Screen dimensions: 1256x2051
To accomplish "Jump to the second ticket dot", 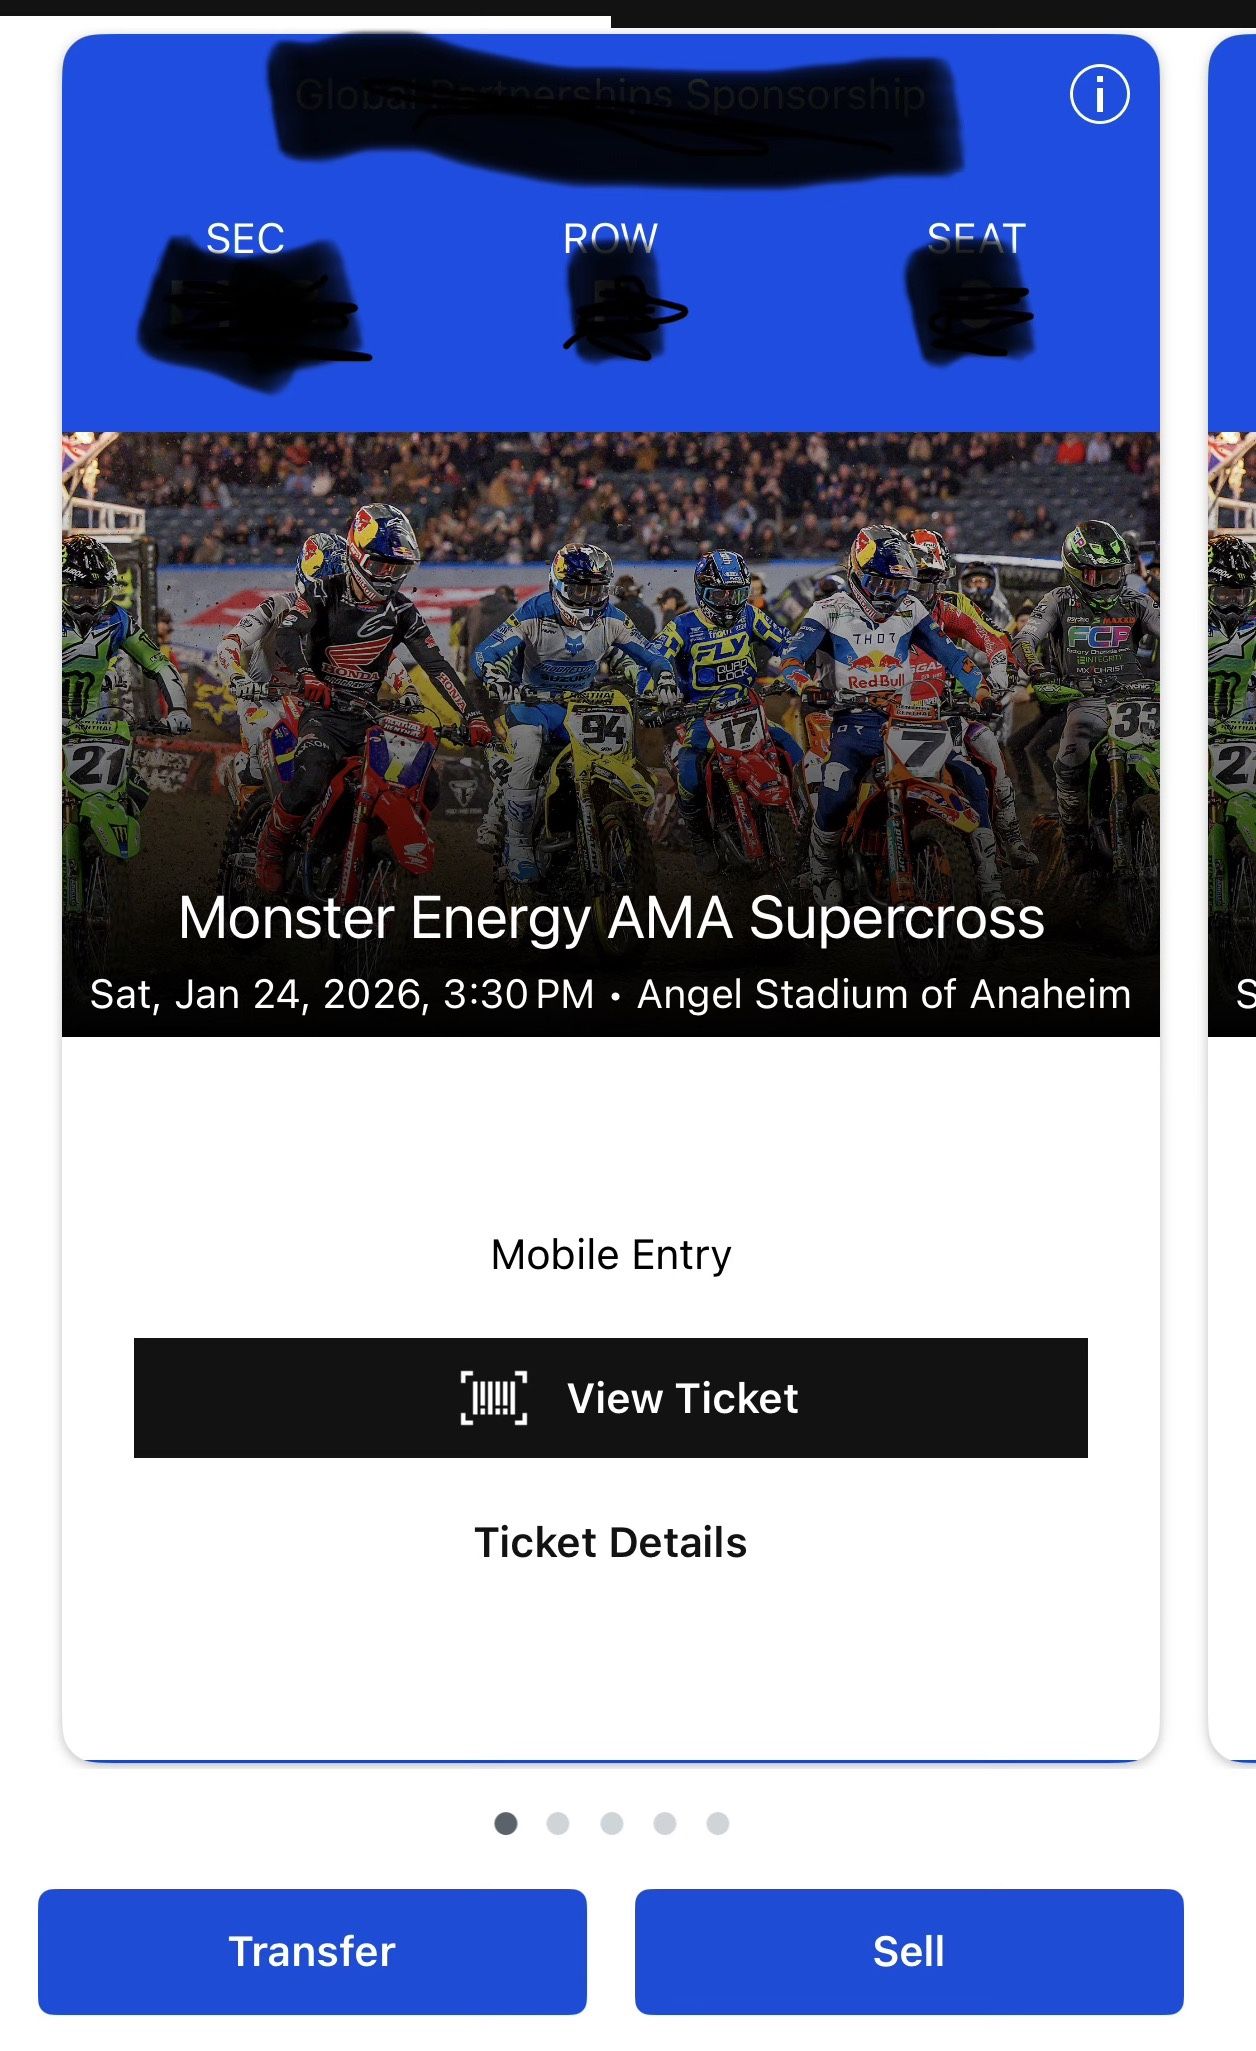I will coord(558,1823).
